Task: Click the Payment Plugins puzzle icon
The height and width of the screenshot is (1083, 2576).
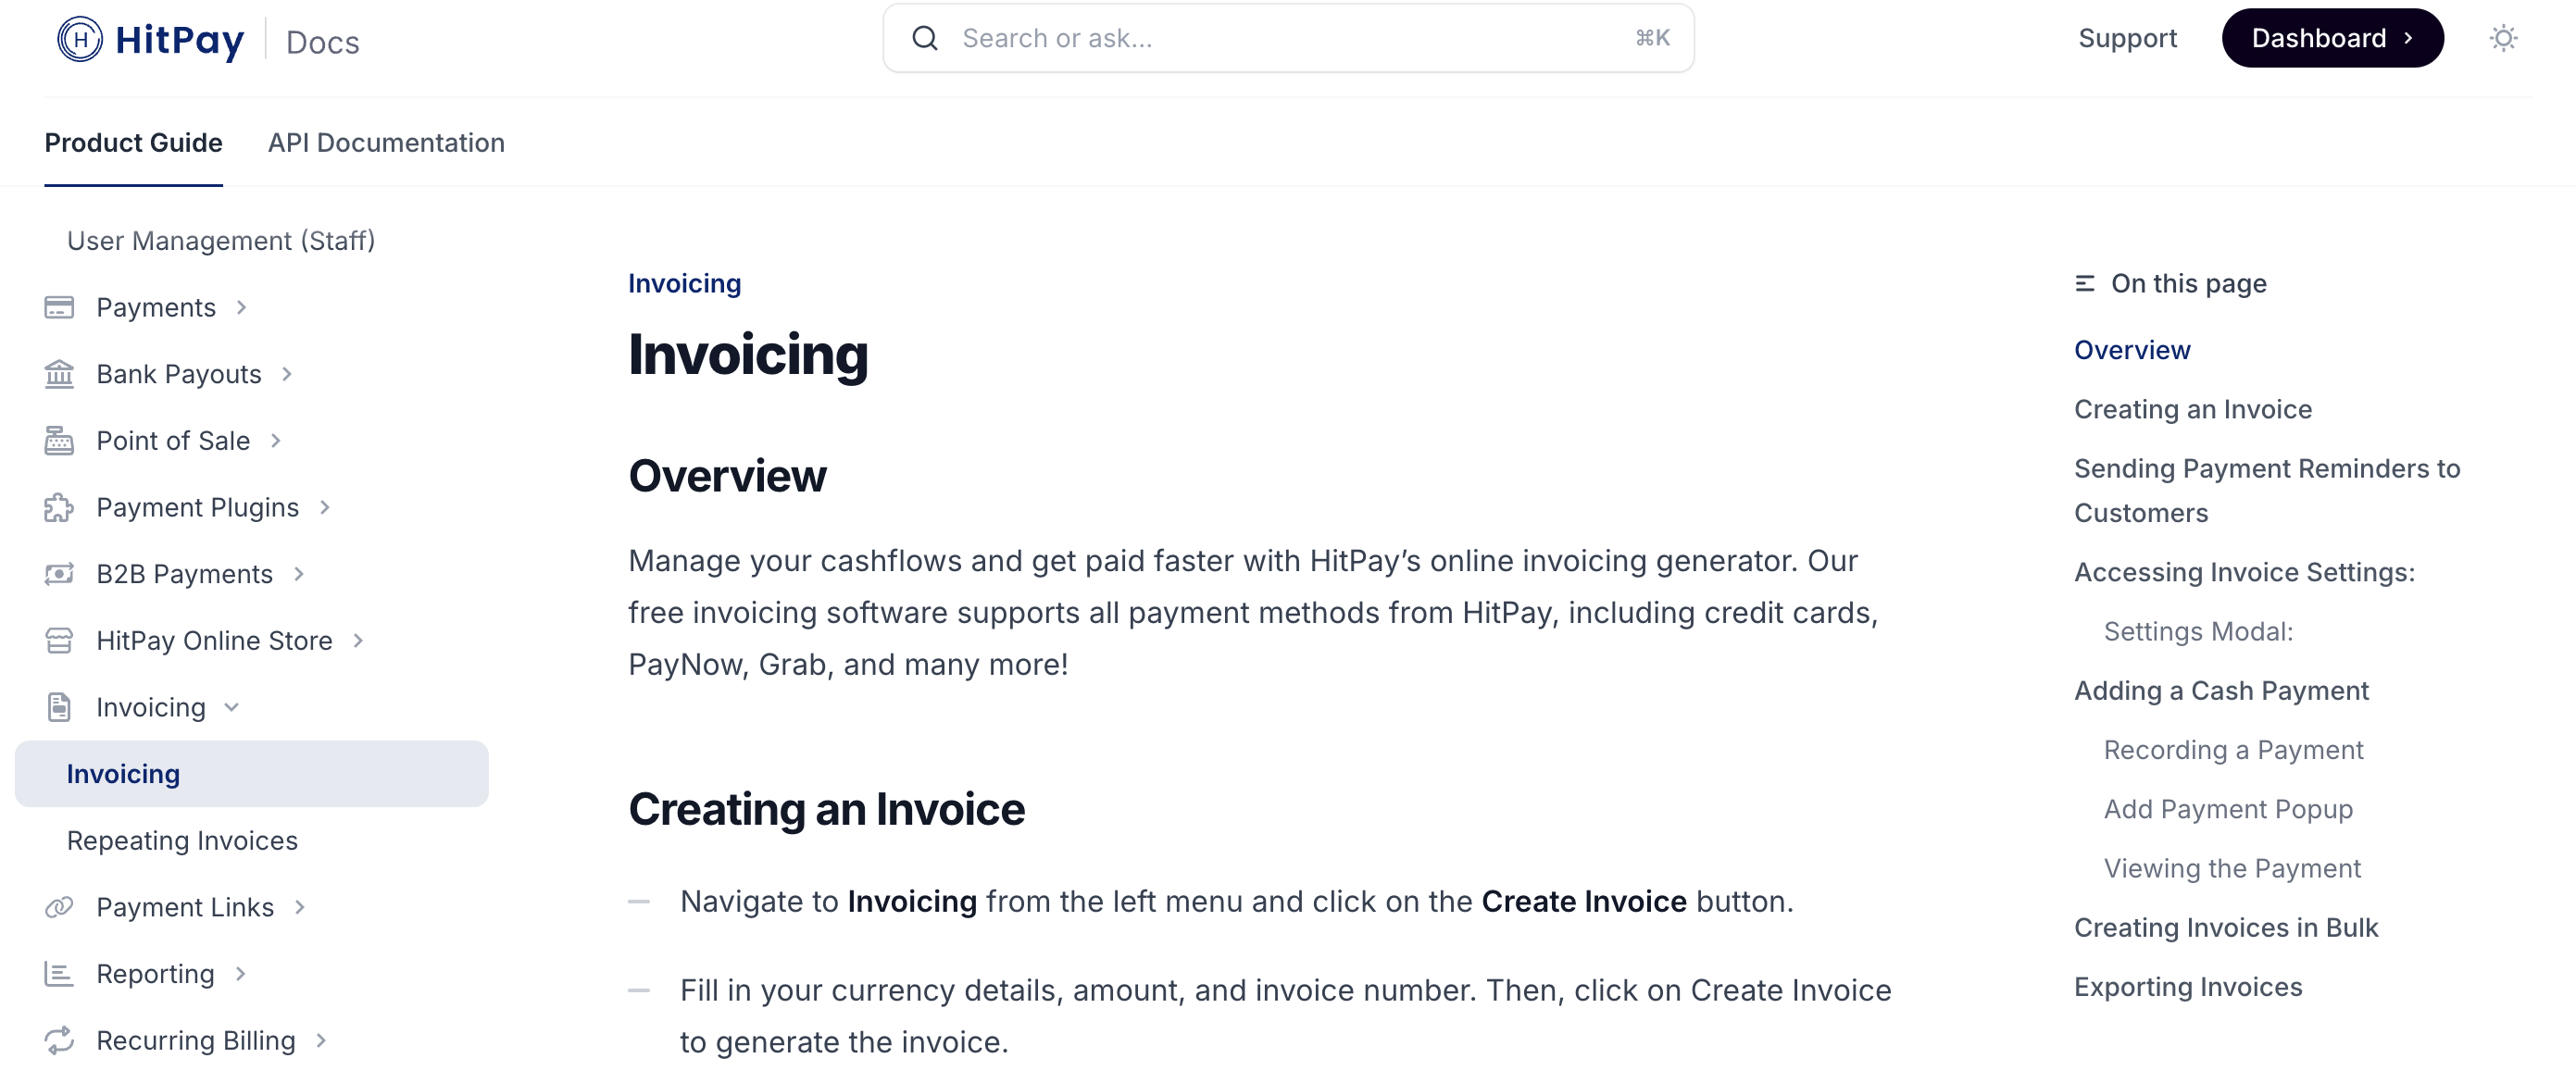Action: [x=59, y=507]
